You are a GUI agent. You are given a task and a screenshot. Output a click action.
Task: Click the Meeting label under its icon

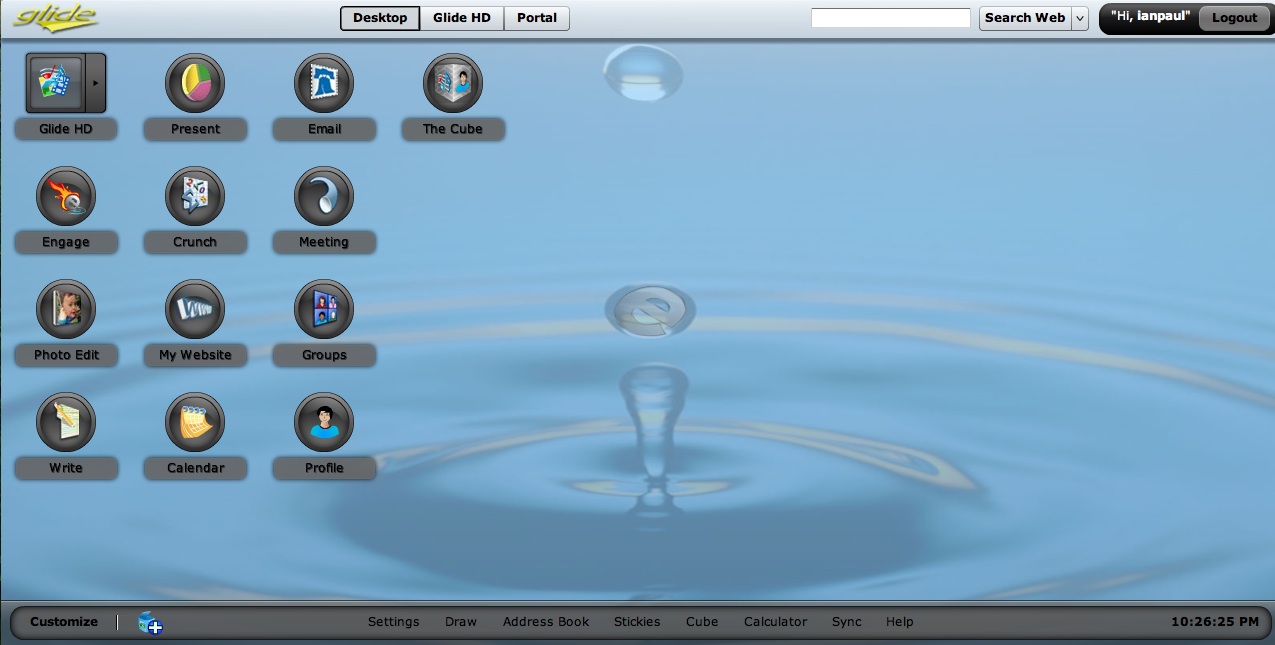[x=324, y=242]
